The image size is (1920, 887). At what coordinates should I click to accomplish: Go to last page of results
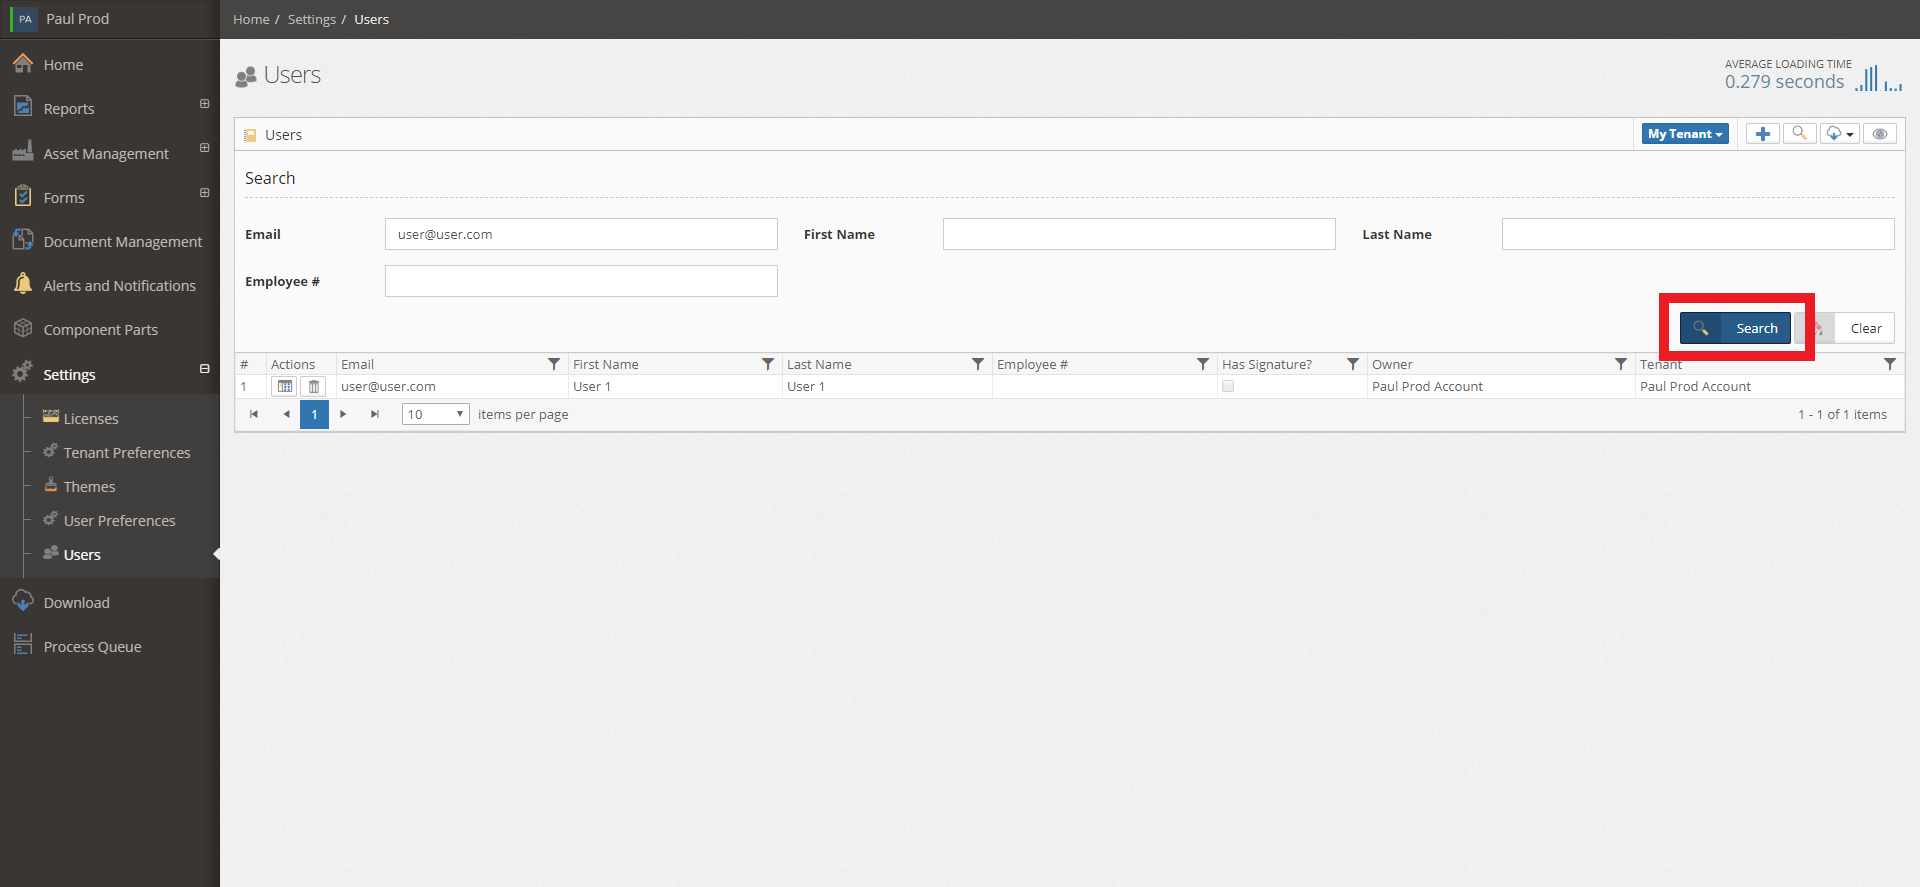point(375,414)
